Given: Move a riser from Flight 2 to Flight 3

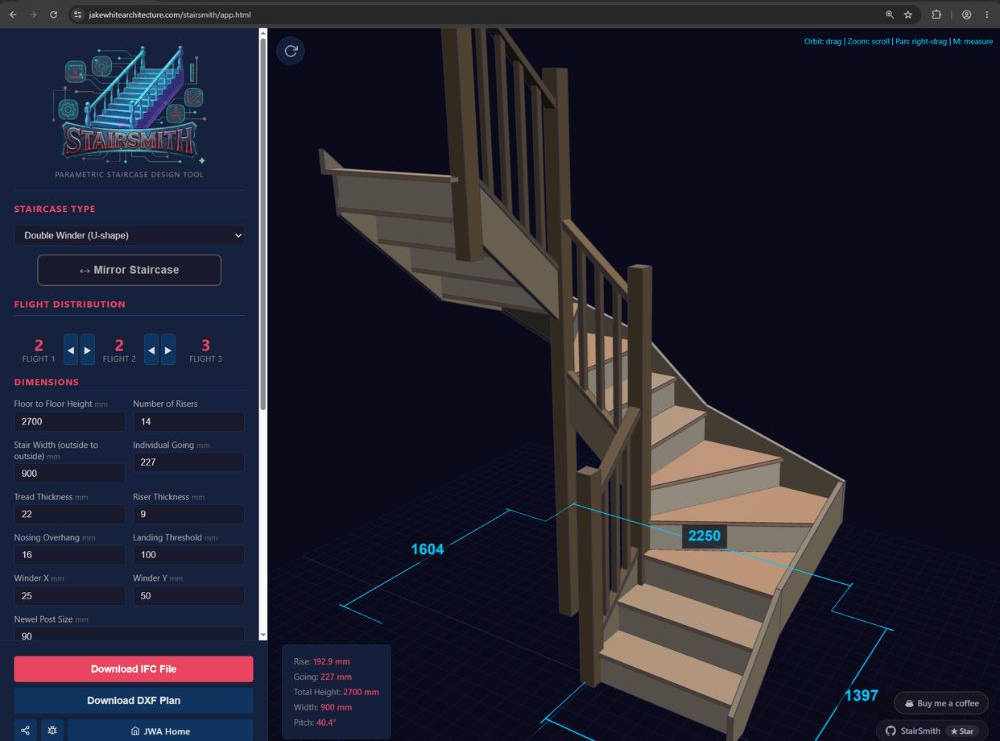Looking at the screenshot, I should tap(168, 350).
